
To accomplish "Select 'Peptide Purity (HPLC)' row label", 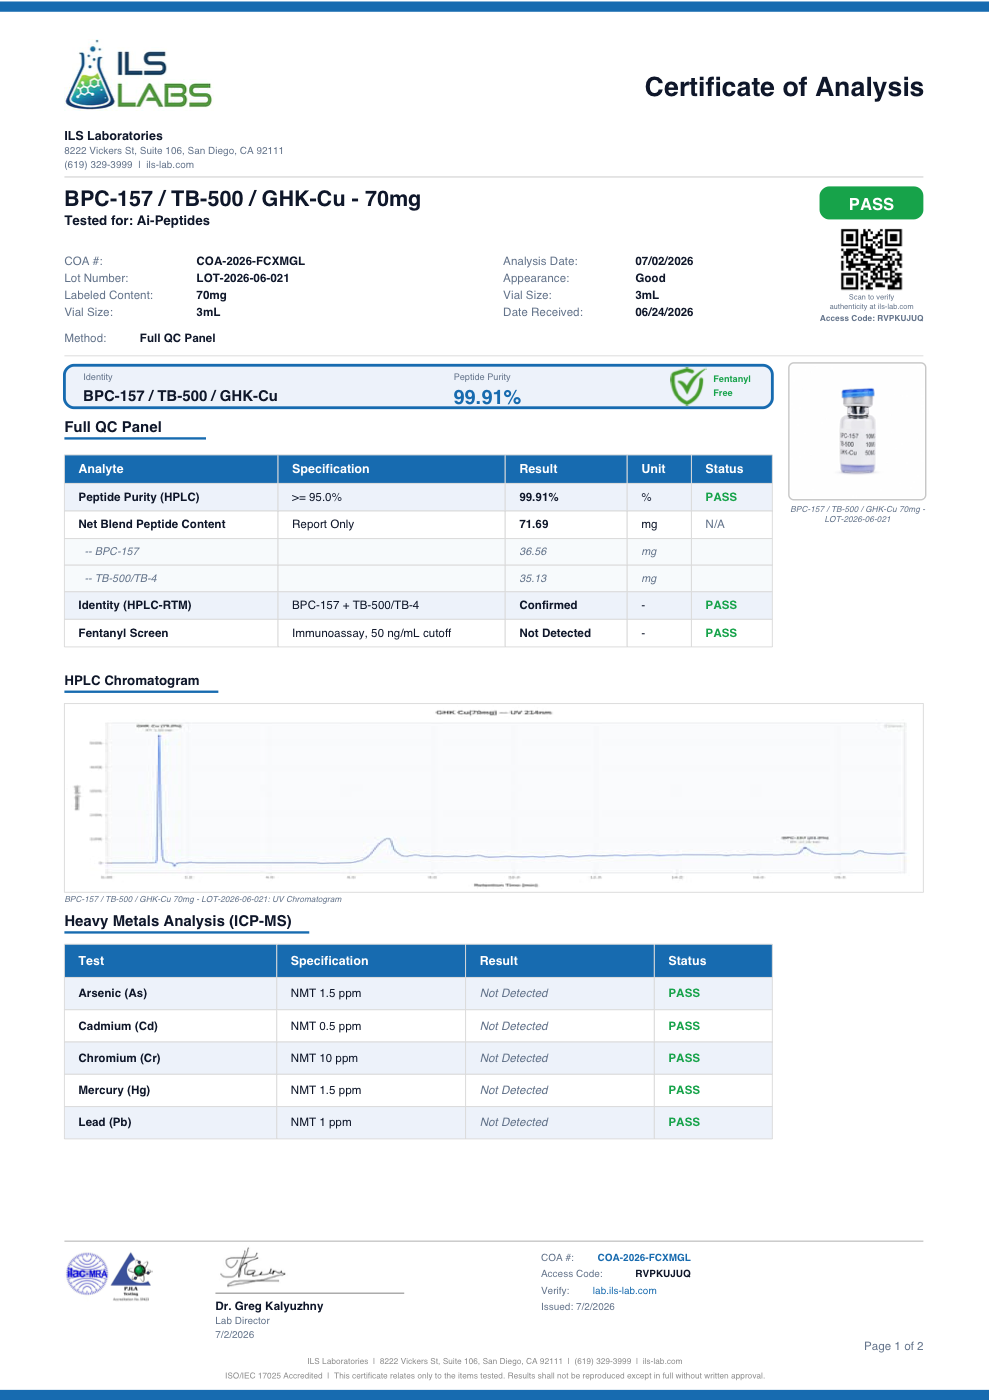I will coord(139,497).
